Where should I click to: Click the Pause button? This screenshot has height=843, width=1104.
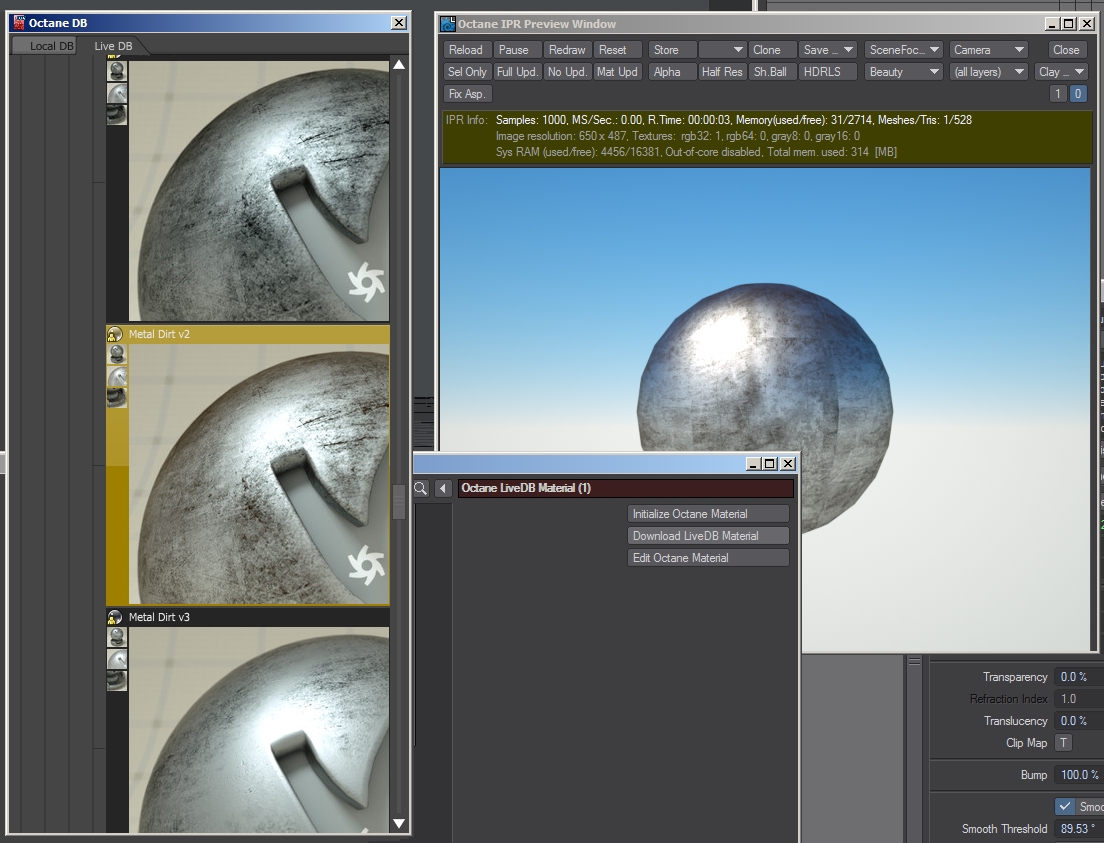click(x=517, y=50)
